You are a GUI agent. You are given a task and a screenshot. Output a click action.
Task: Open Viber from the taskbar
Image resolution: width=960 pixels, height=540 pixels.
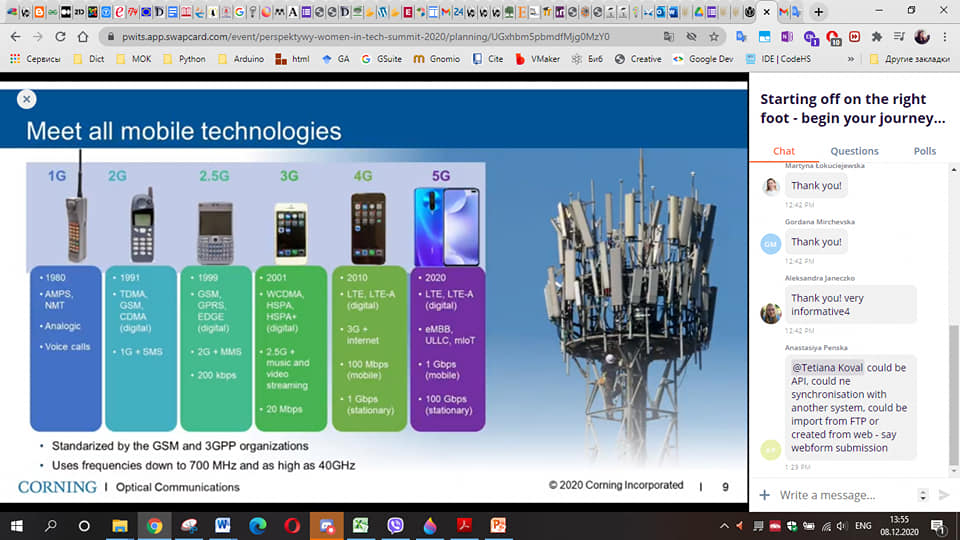(394, 525)
